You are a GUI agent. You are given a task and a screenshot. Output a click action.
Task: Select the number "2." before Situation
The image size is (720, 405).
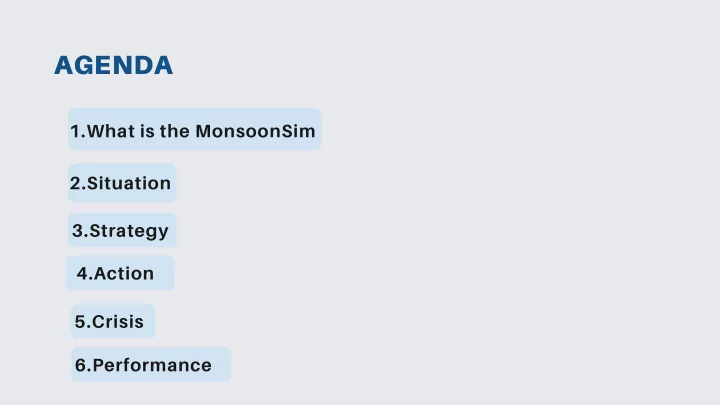point(78,183)
